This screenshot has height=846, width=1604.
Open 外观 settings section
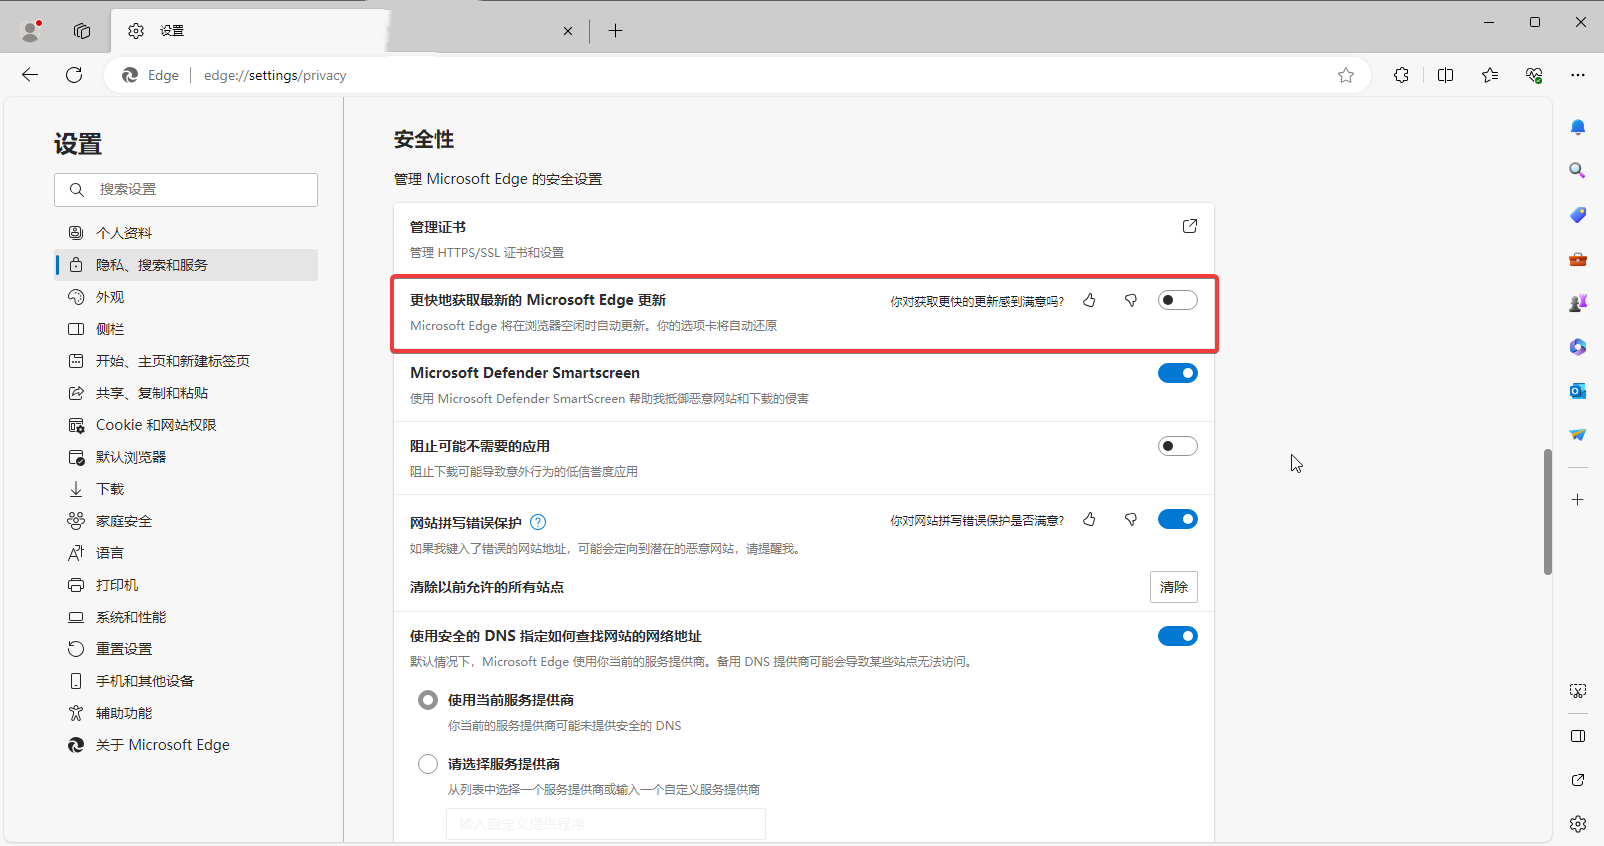click(x=186, y=297)
